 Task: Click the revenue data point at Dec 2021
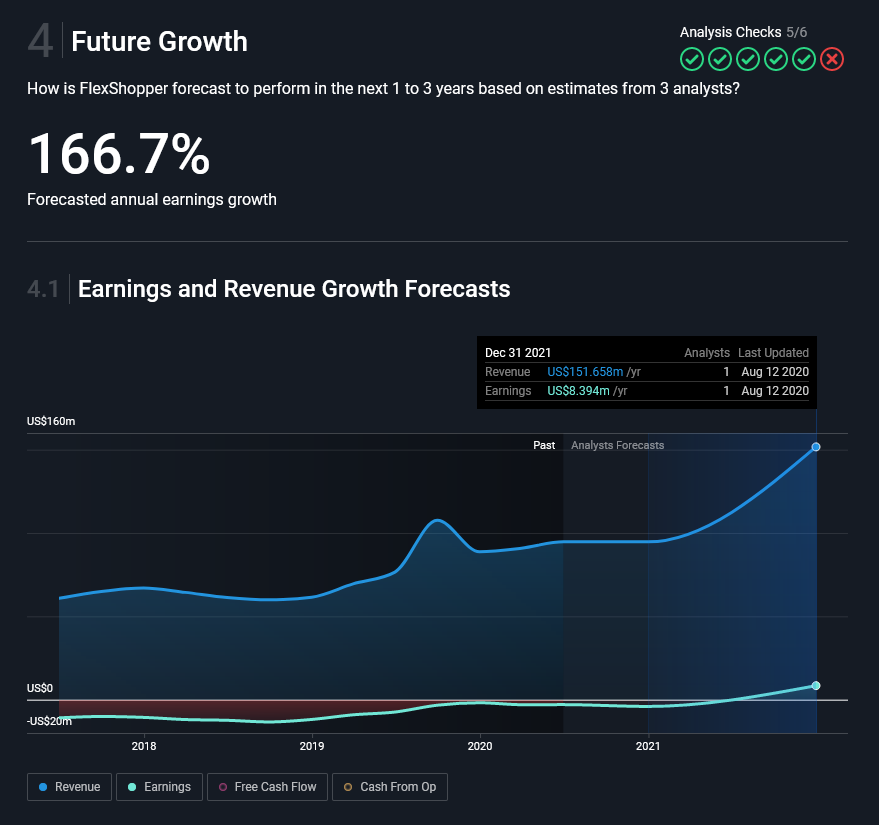(x=816, y=447)
